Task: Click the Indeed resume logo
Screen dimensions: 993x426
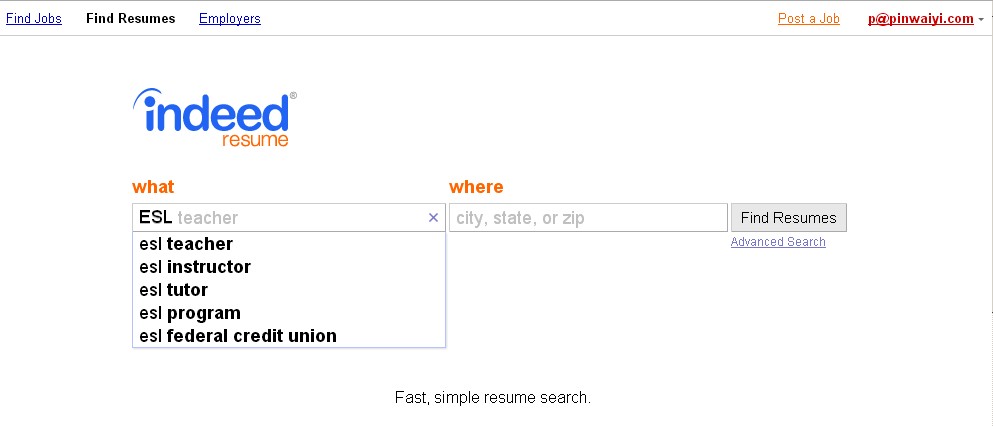Action: (214, 118)
